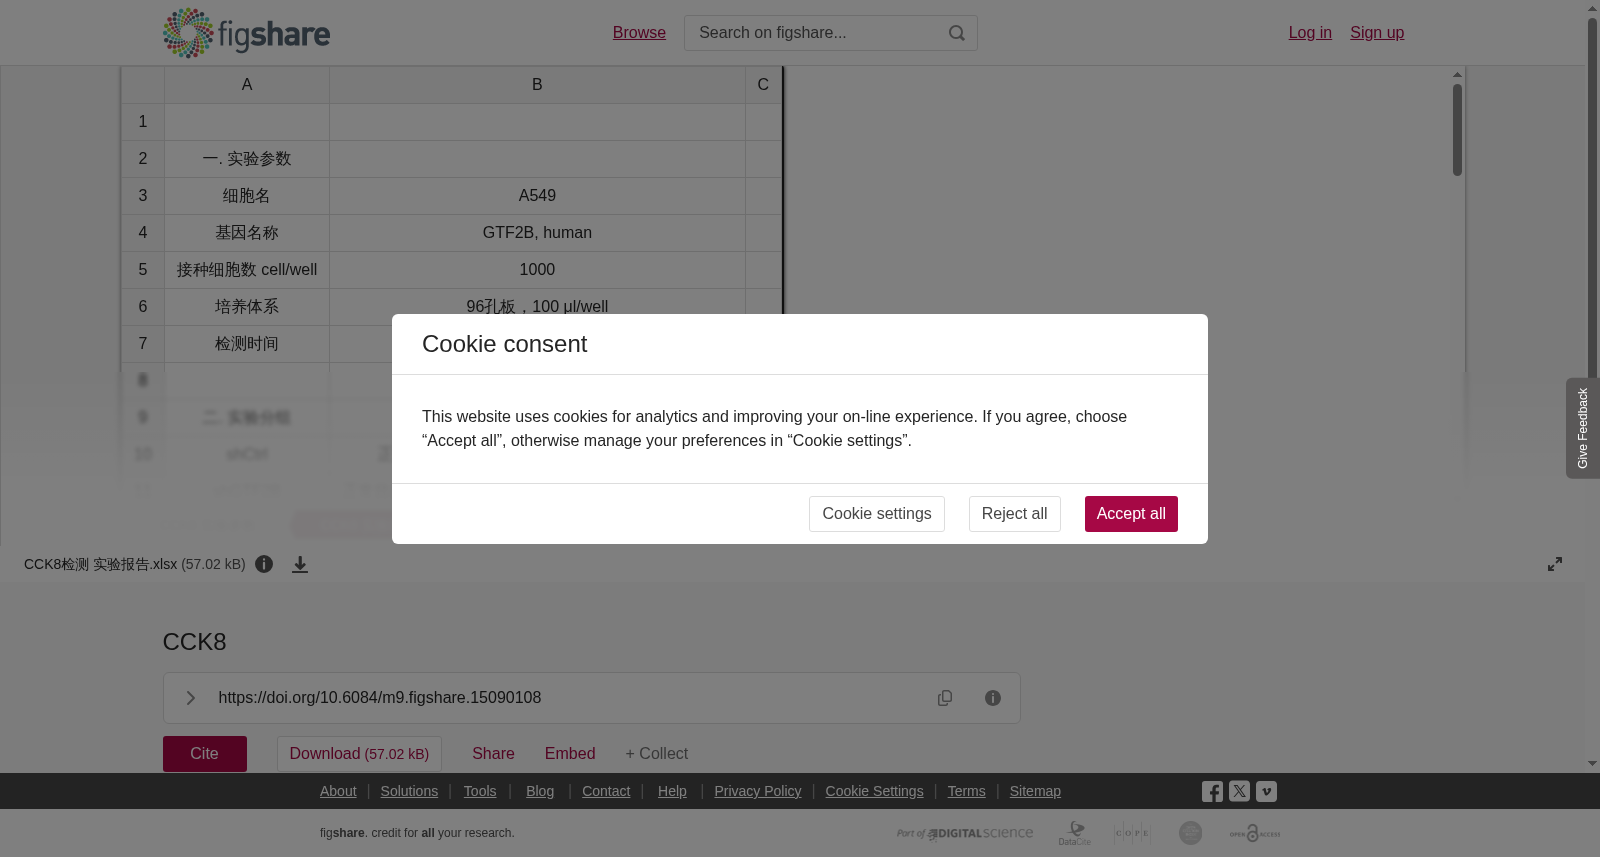
Task: Click the Share option
Action: 493,754
